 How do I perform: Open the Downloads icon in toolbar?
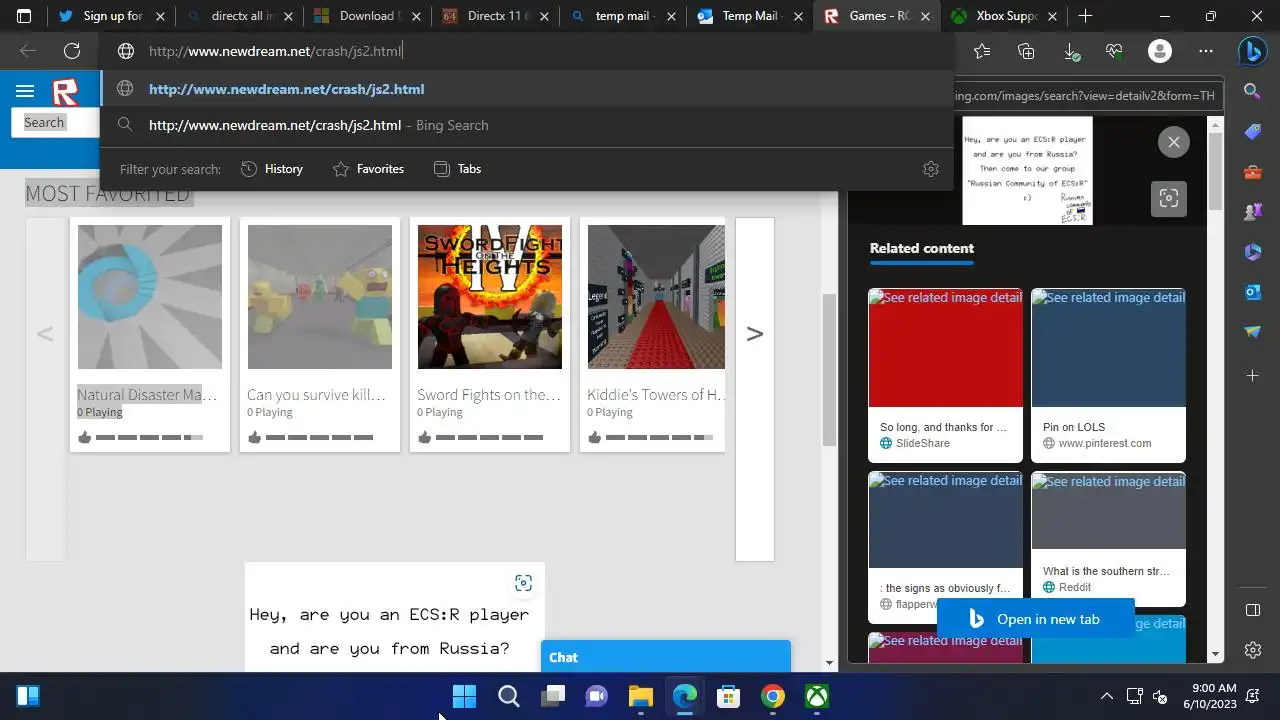pos(1071,51)
